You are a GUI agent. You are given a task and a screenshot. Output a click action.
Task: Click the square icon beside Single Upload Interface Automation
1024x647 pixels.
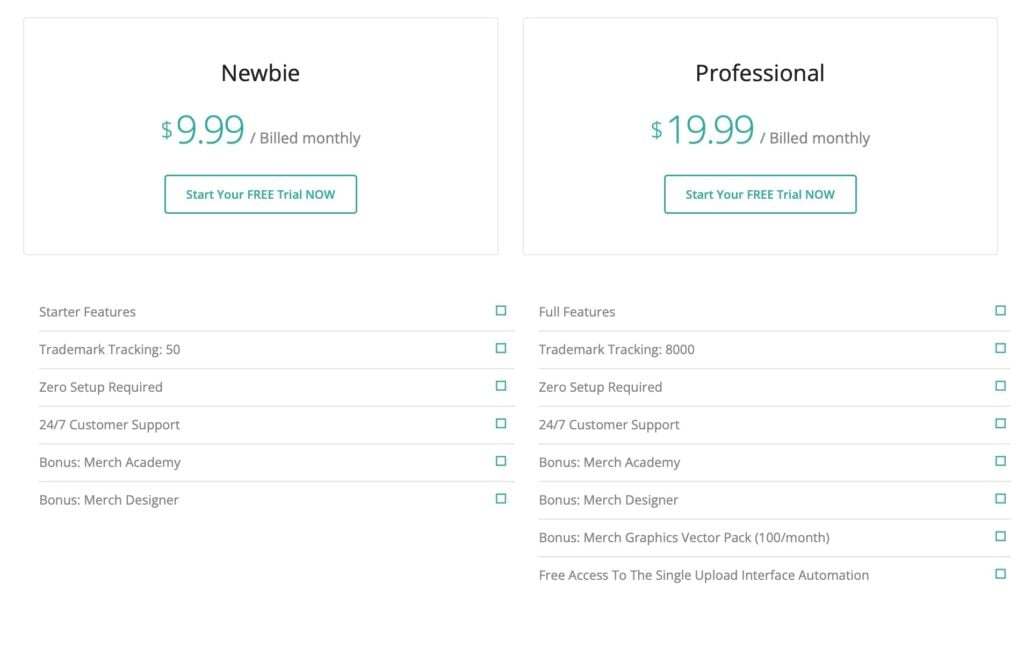(x=1000, y=574)
